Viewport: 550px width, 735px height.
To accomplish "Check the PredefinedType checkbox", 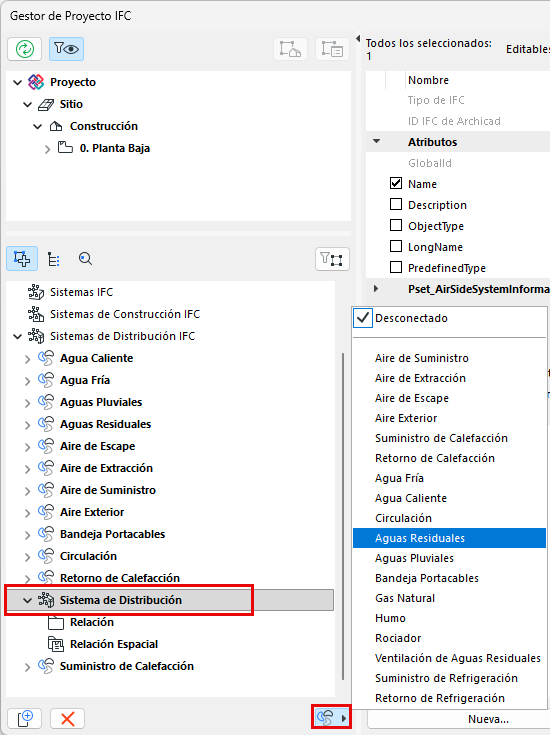I will click(396, 267).
